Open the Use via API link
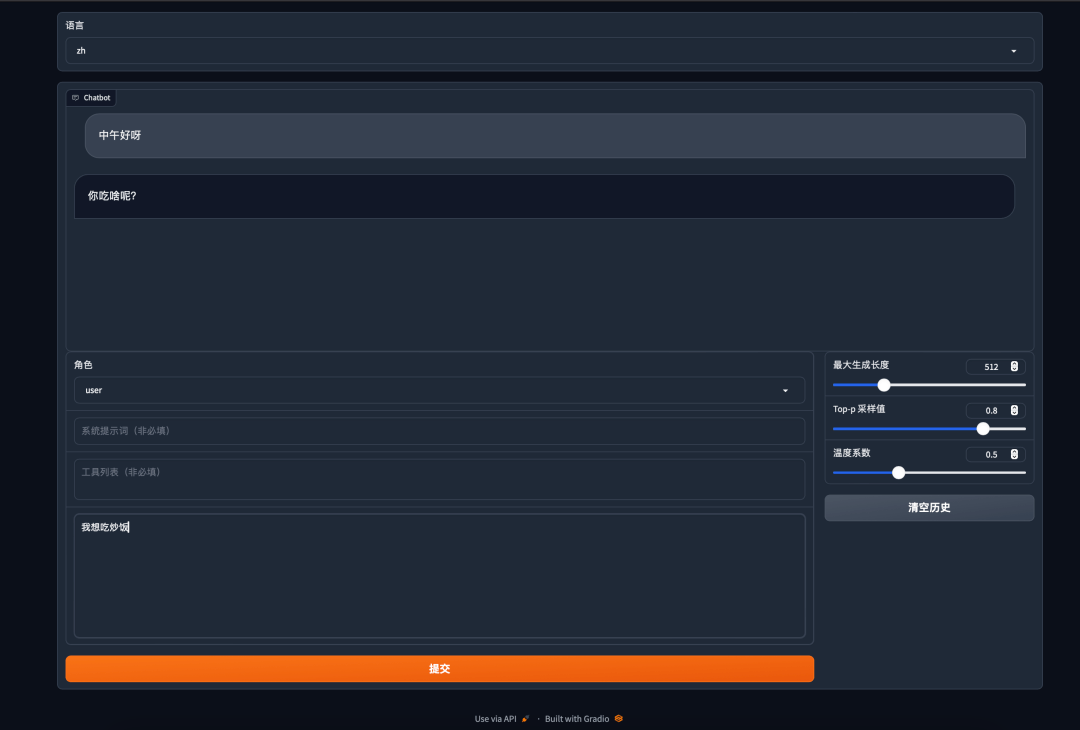Screen dimensions: 1080x730 (495, 719)
